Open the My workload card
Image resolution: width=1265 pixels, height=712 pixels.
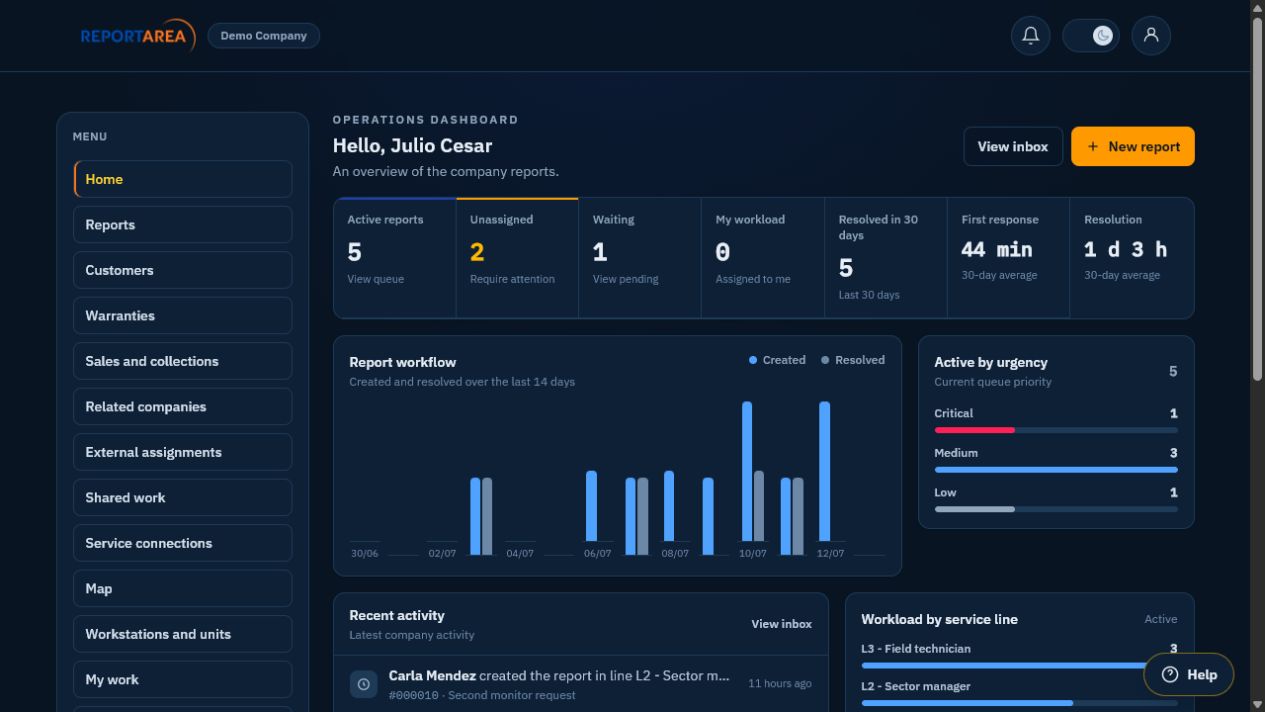[763, 258]
